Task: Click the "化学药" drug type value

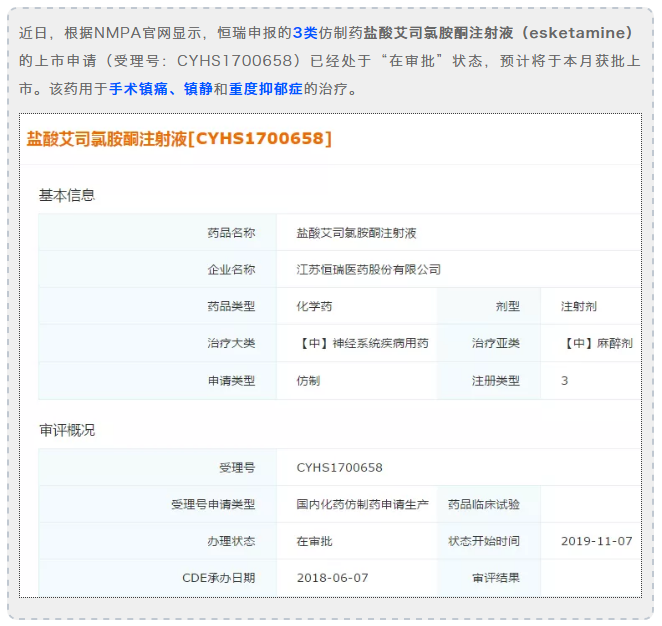Action: coord(314,306)
